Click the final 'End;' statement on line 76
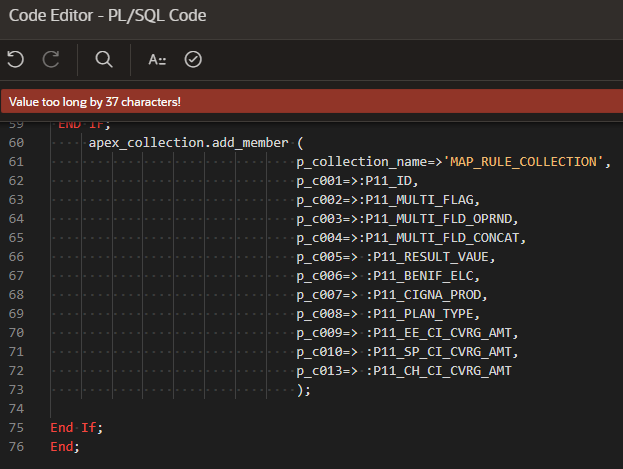 65,447
